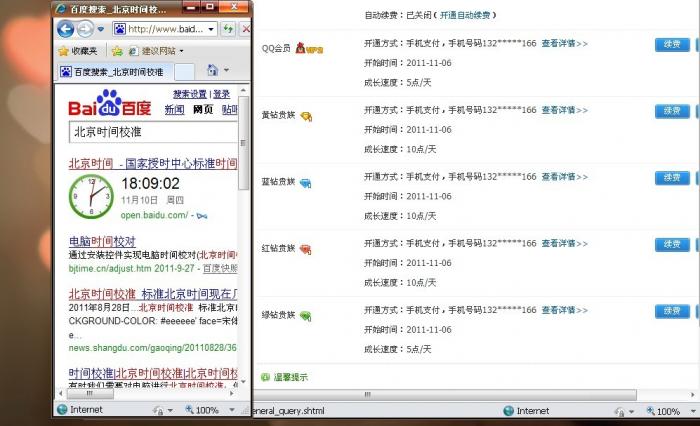Click the 18:09:02 time display
This screenshot has height=426, width=700.
click(x=150, y=184)
